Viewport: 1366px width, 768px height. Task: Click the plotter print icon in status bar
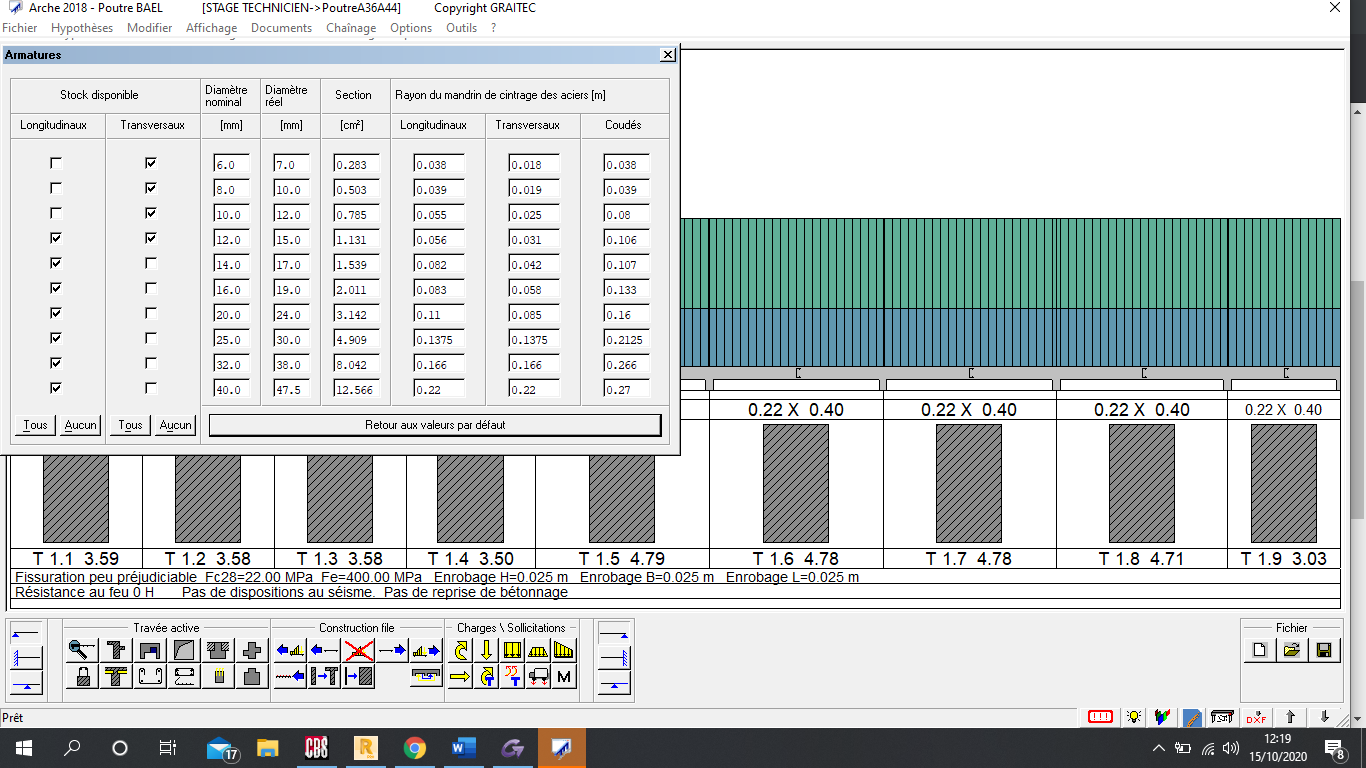[1222, 717]
